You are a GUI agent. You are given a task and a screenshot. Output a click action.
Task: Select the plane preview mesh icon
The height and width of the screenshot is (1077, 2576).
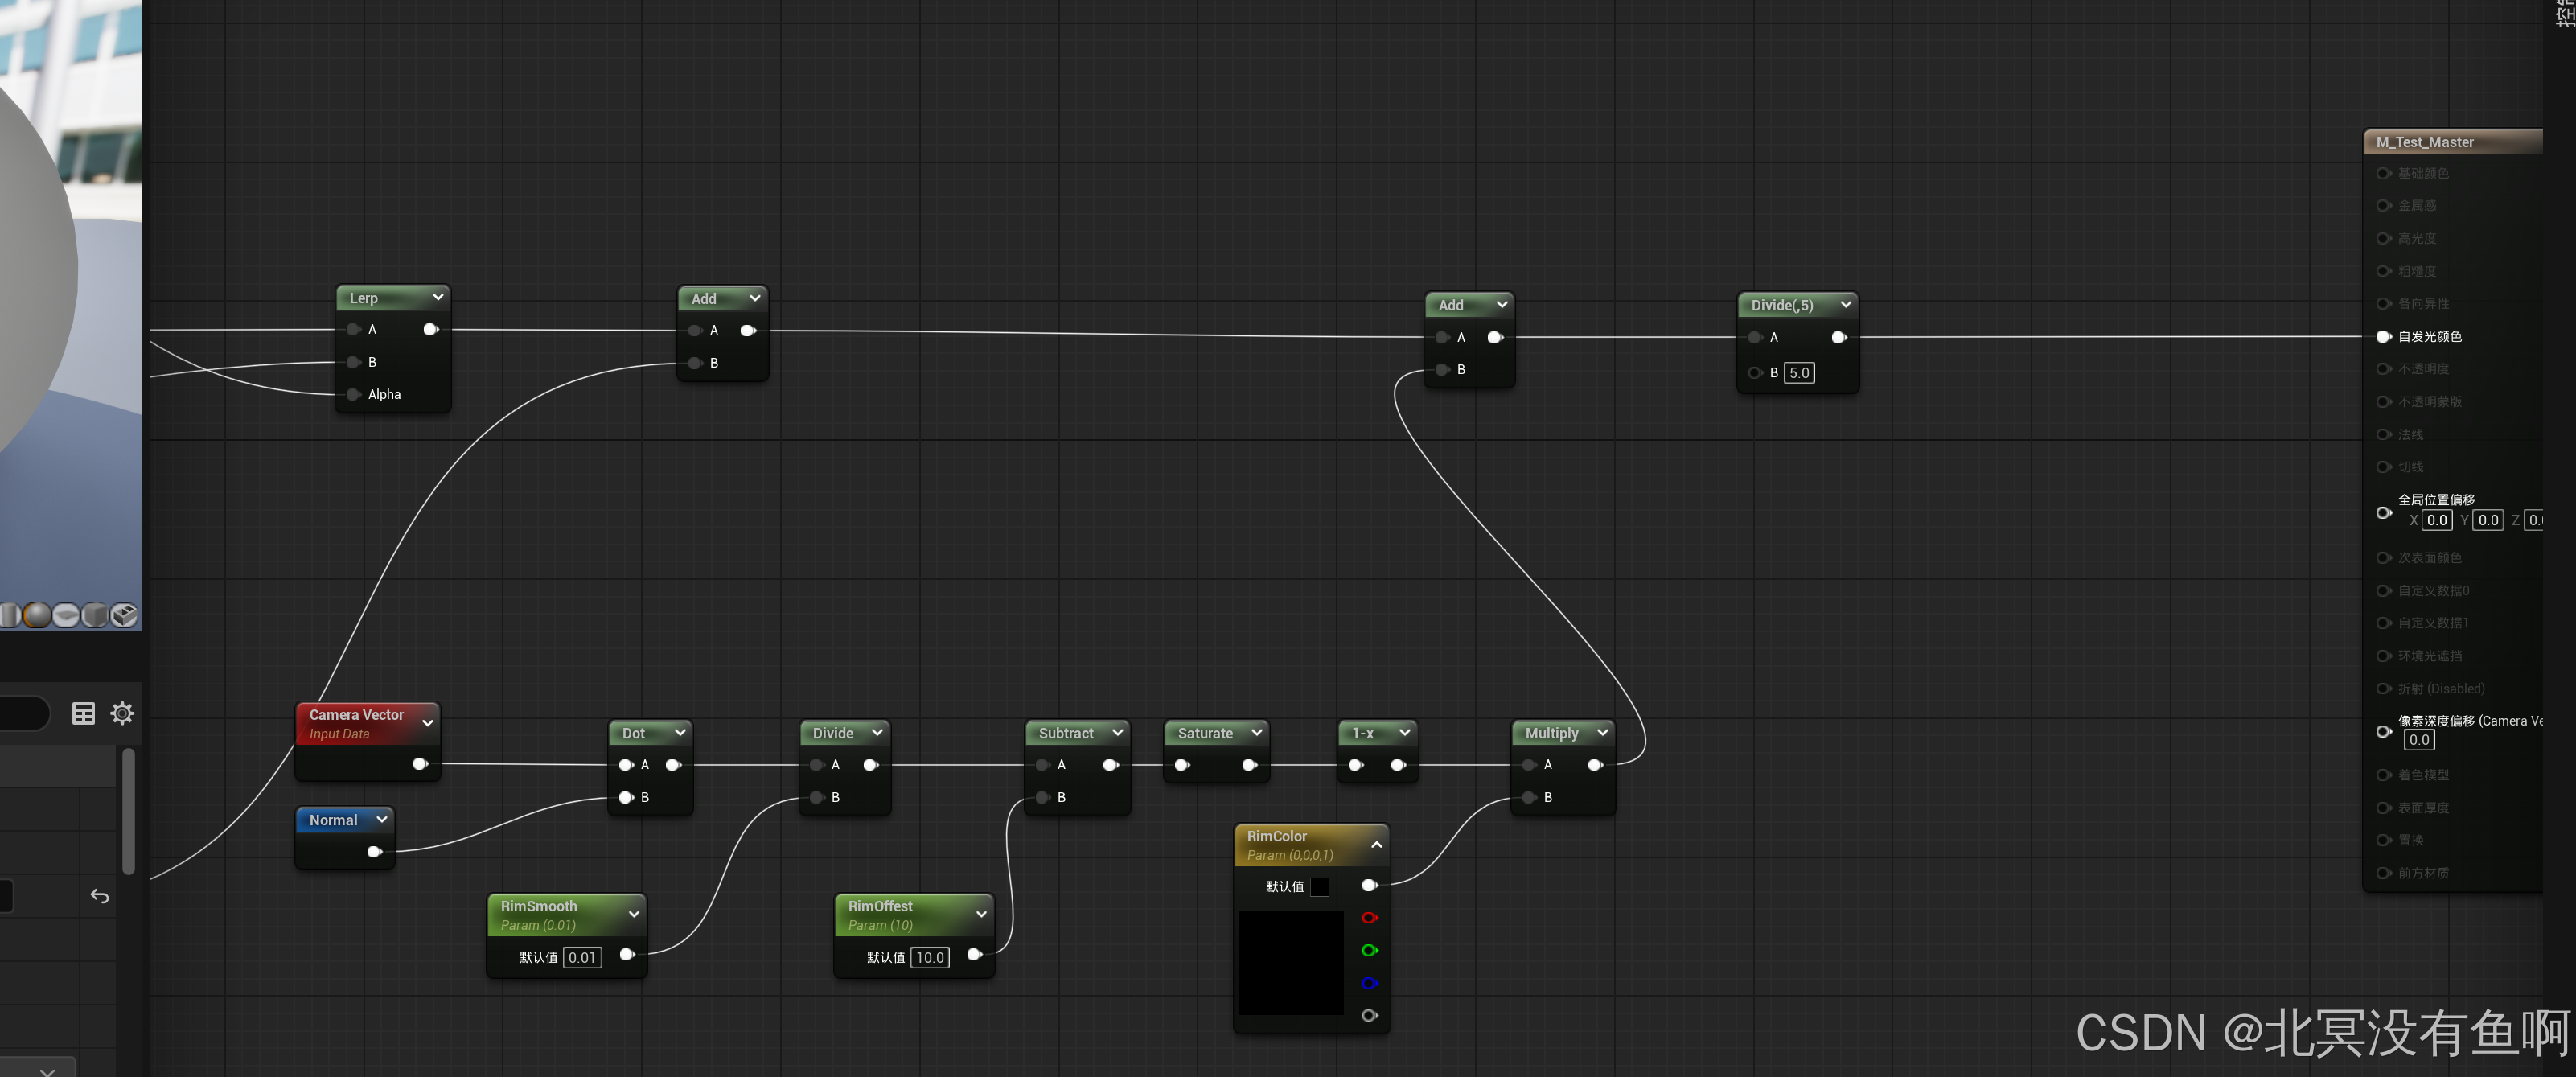(66, 615)
